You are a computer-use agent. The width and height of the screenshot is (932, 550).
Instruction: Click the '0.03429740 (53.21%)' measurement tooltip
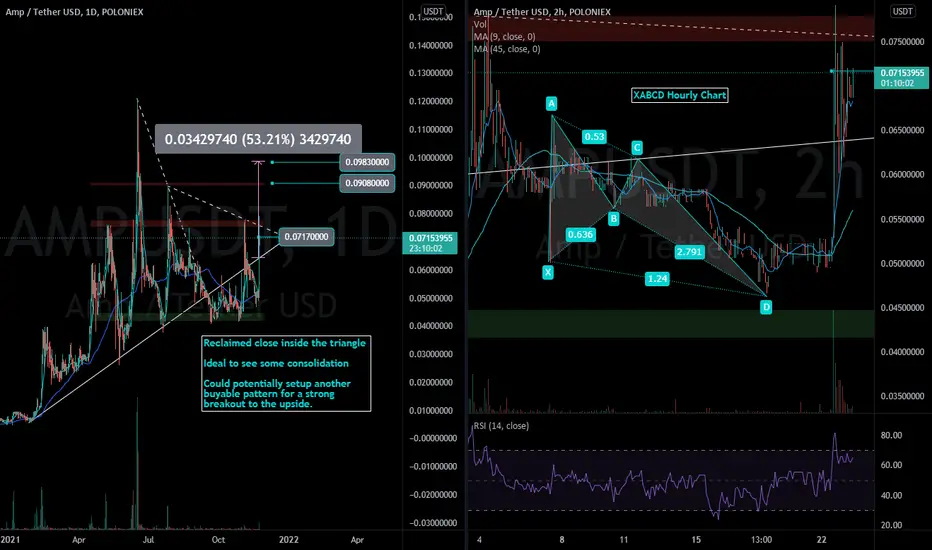[x=258, y=139]
